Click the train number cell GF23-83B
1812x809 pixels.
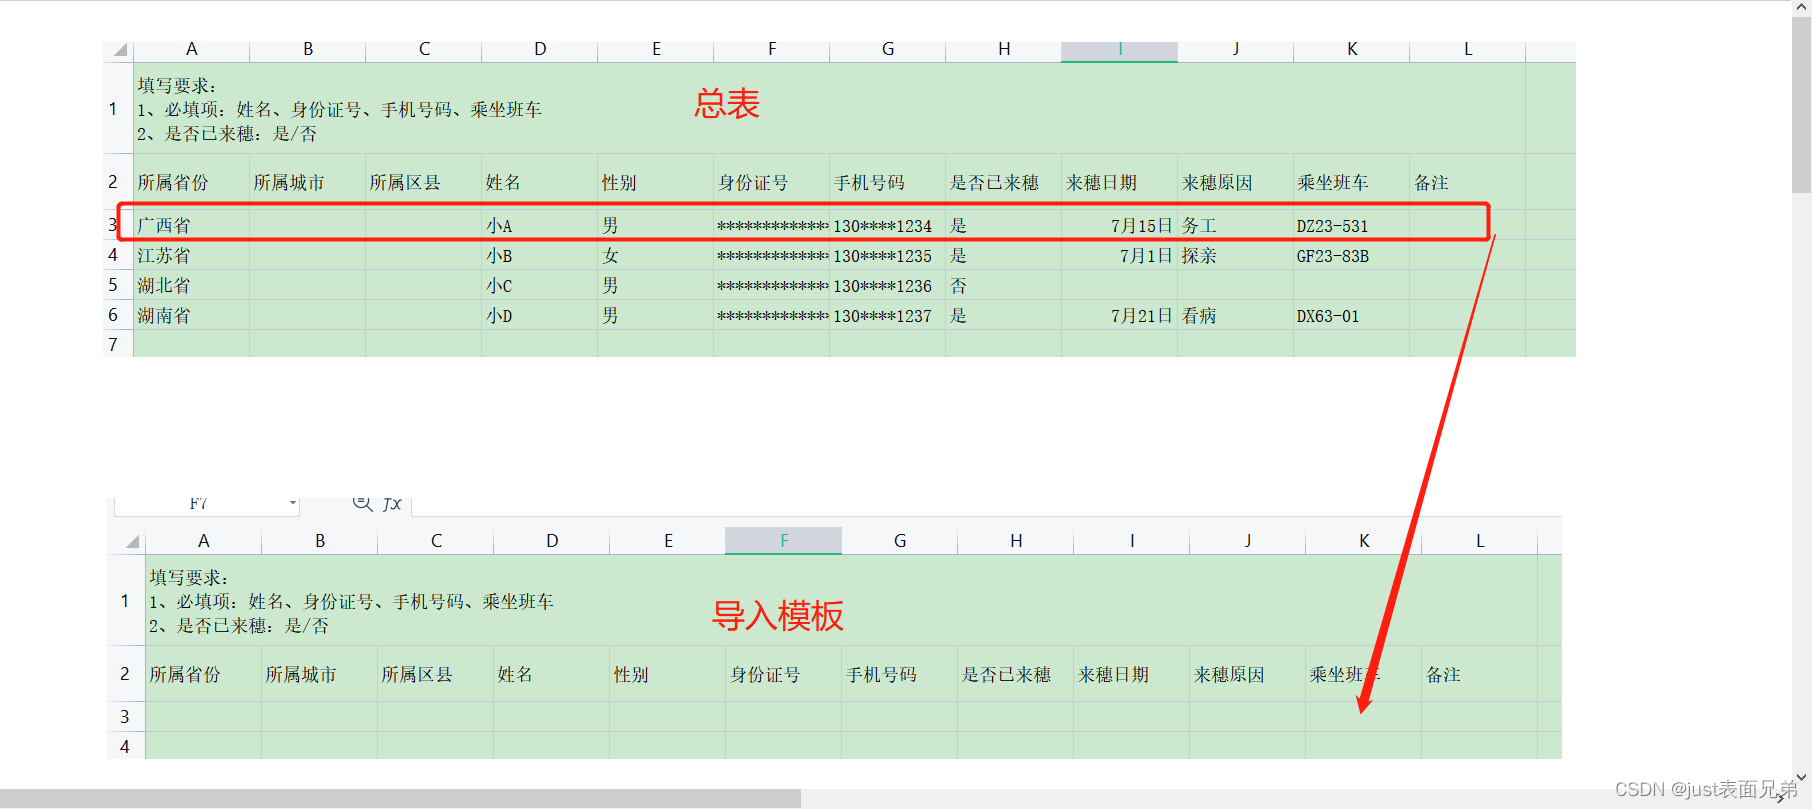pyautogui.click(x=1351, y=256)
